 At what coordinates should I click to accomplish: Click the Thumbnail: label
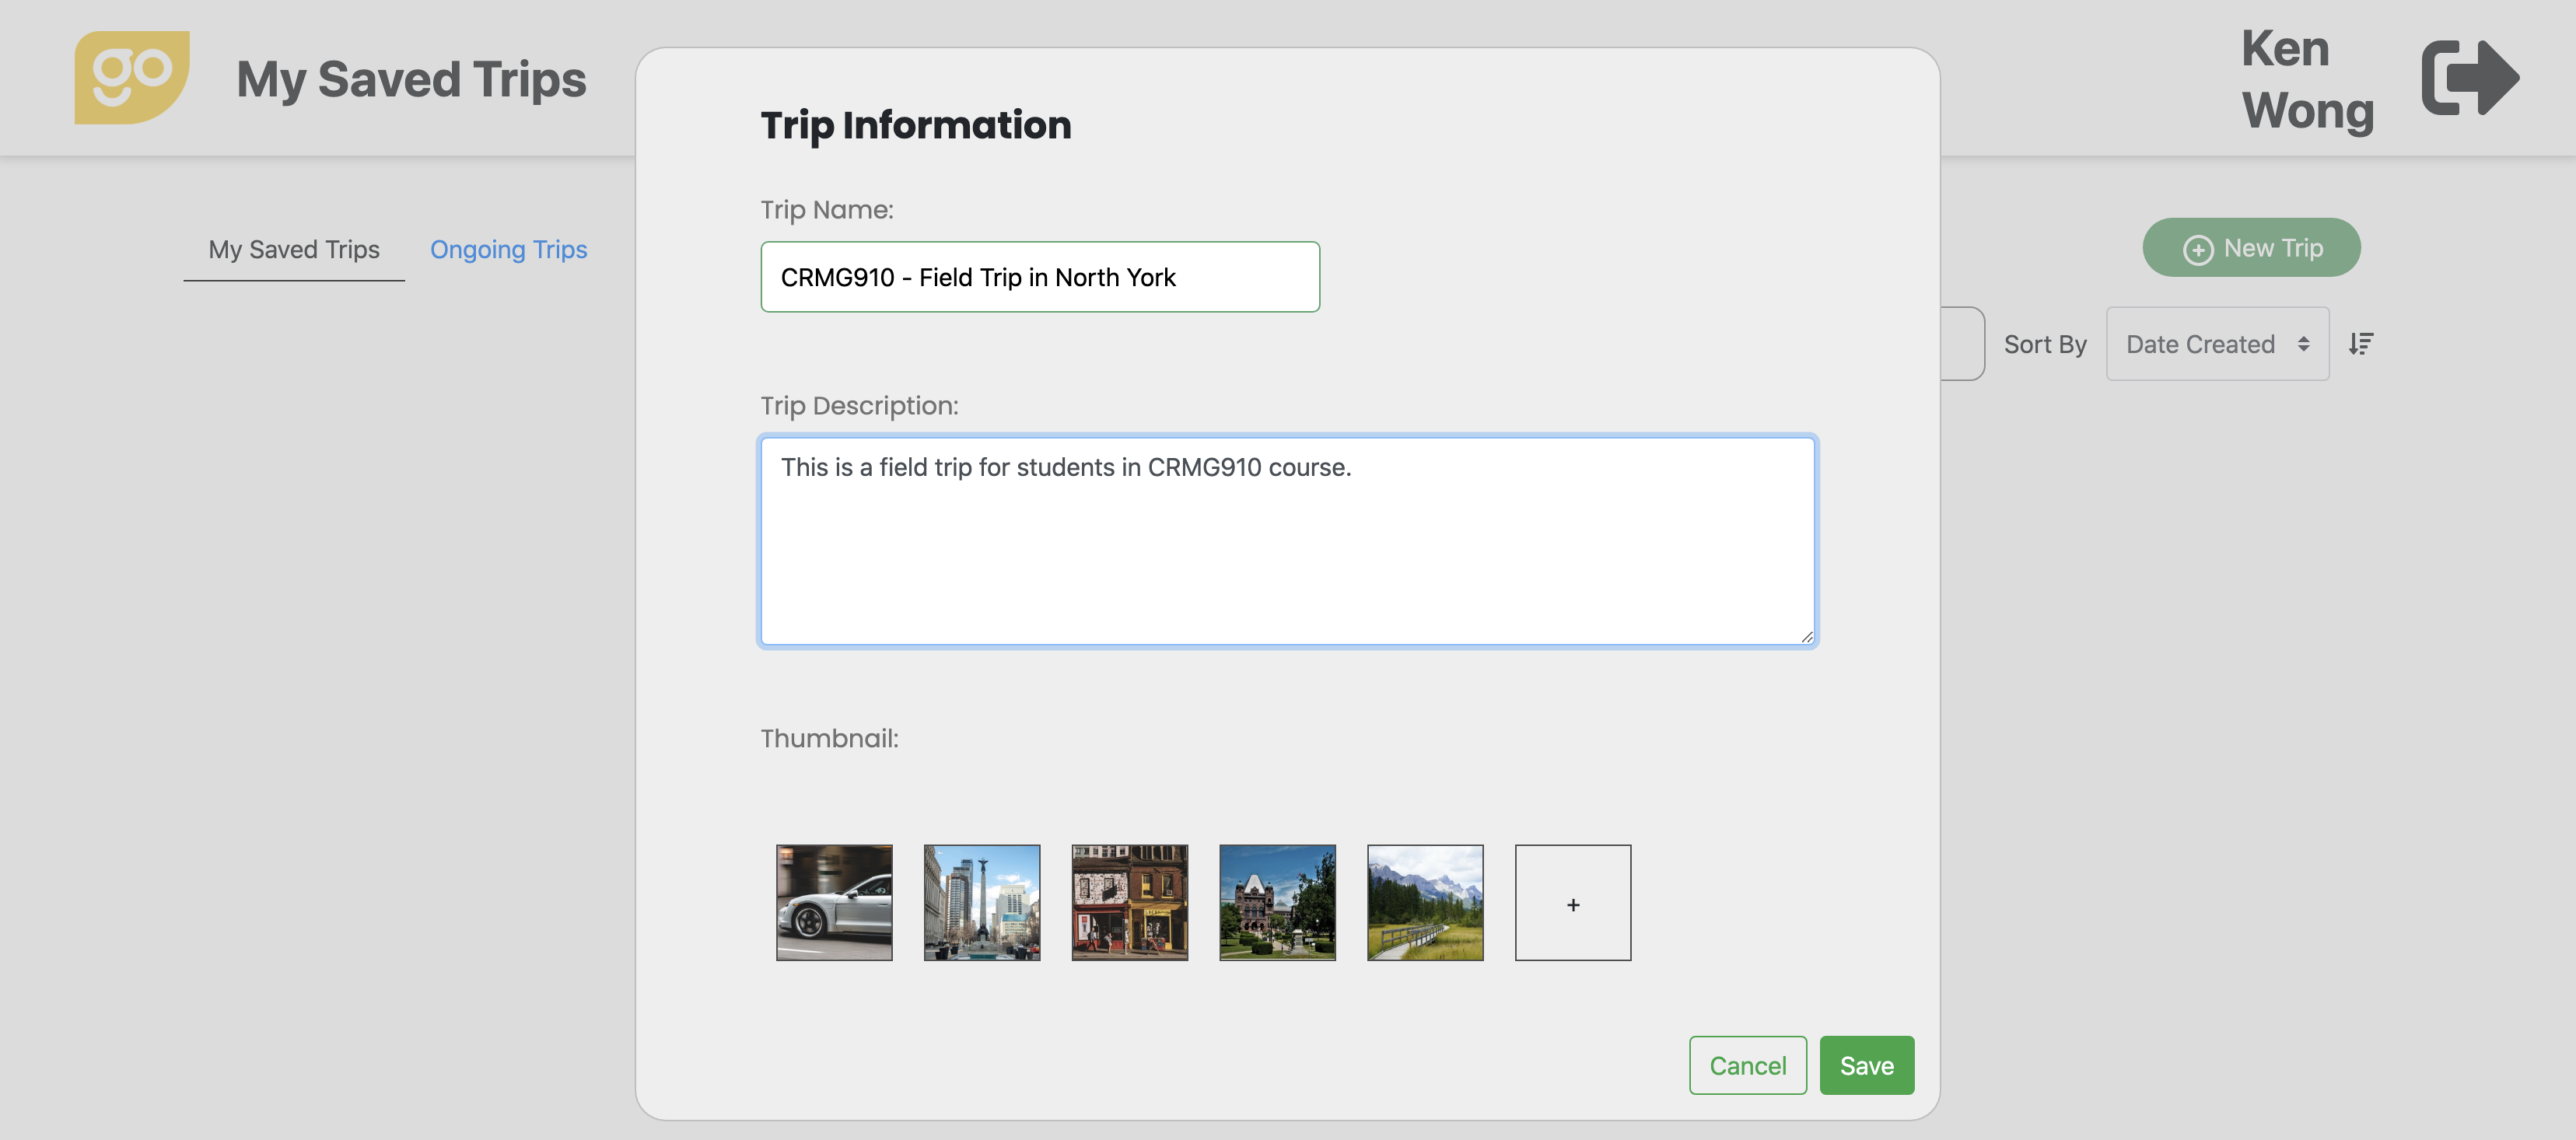tap(829, 738)
